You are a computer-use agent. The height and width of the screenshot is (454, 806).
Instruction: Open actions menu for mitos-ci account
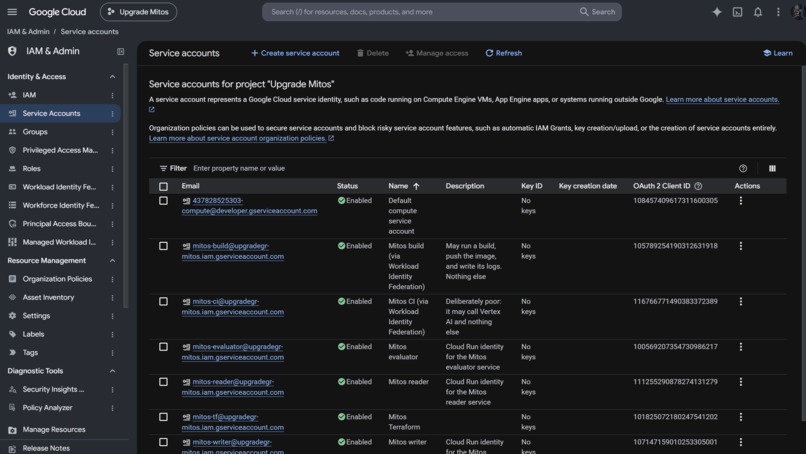coord(741,301)
